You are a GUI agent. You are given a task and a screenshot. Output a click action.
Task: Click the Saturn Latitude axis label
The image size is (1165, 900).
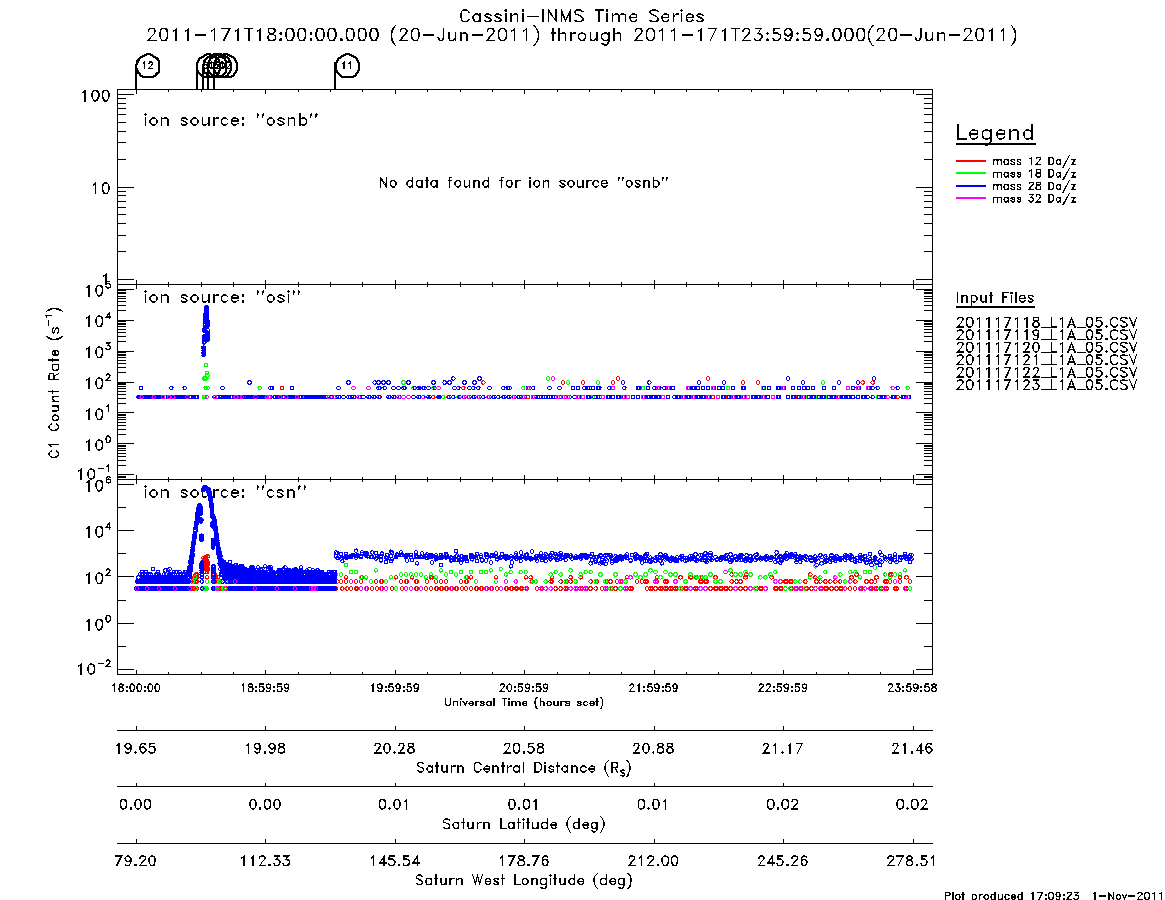click(x=523, y=824)
